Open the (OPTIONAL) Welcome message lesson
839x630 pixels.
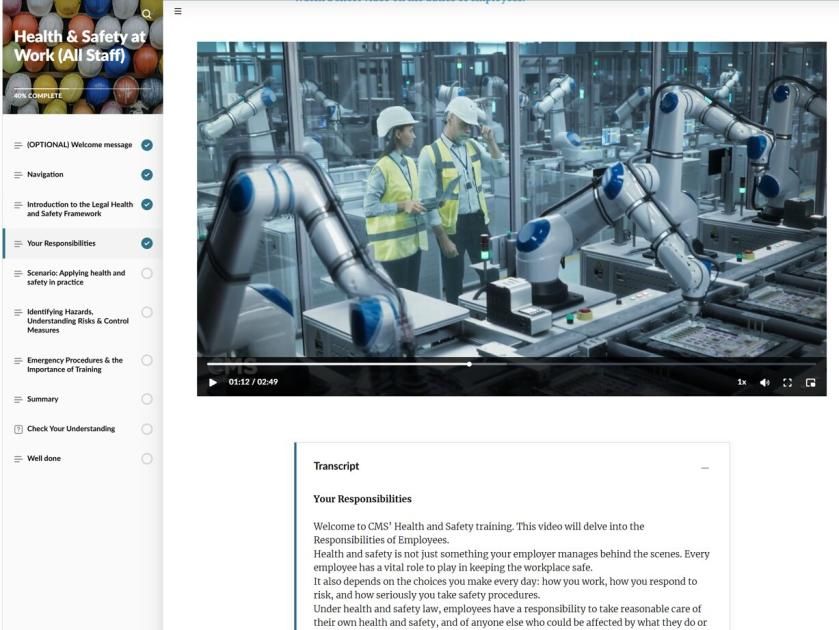coord(83,145)
